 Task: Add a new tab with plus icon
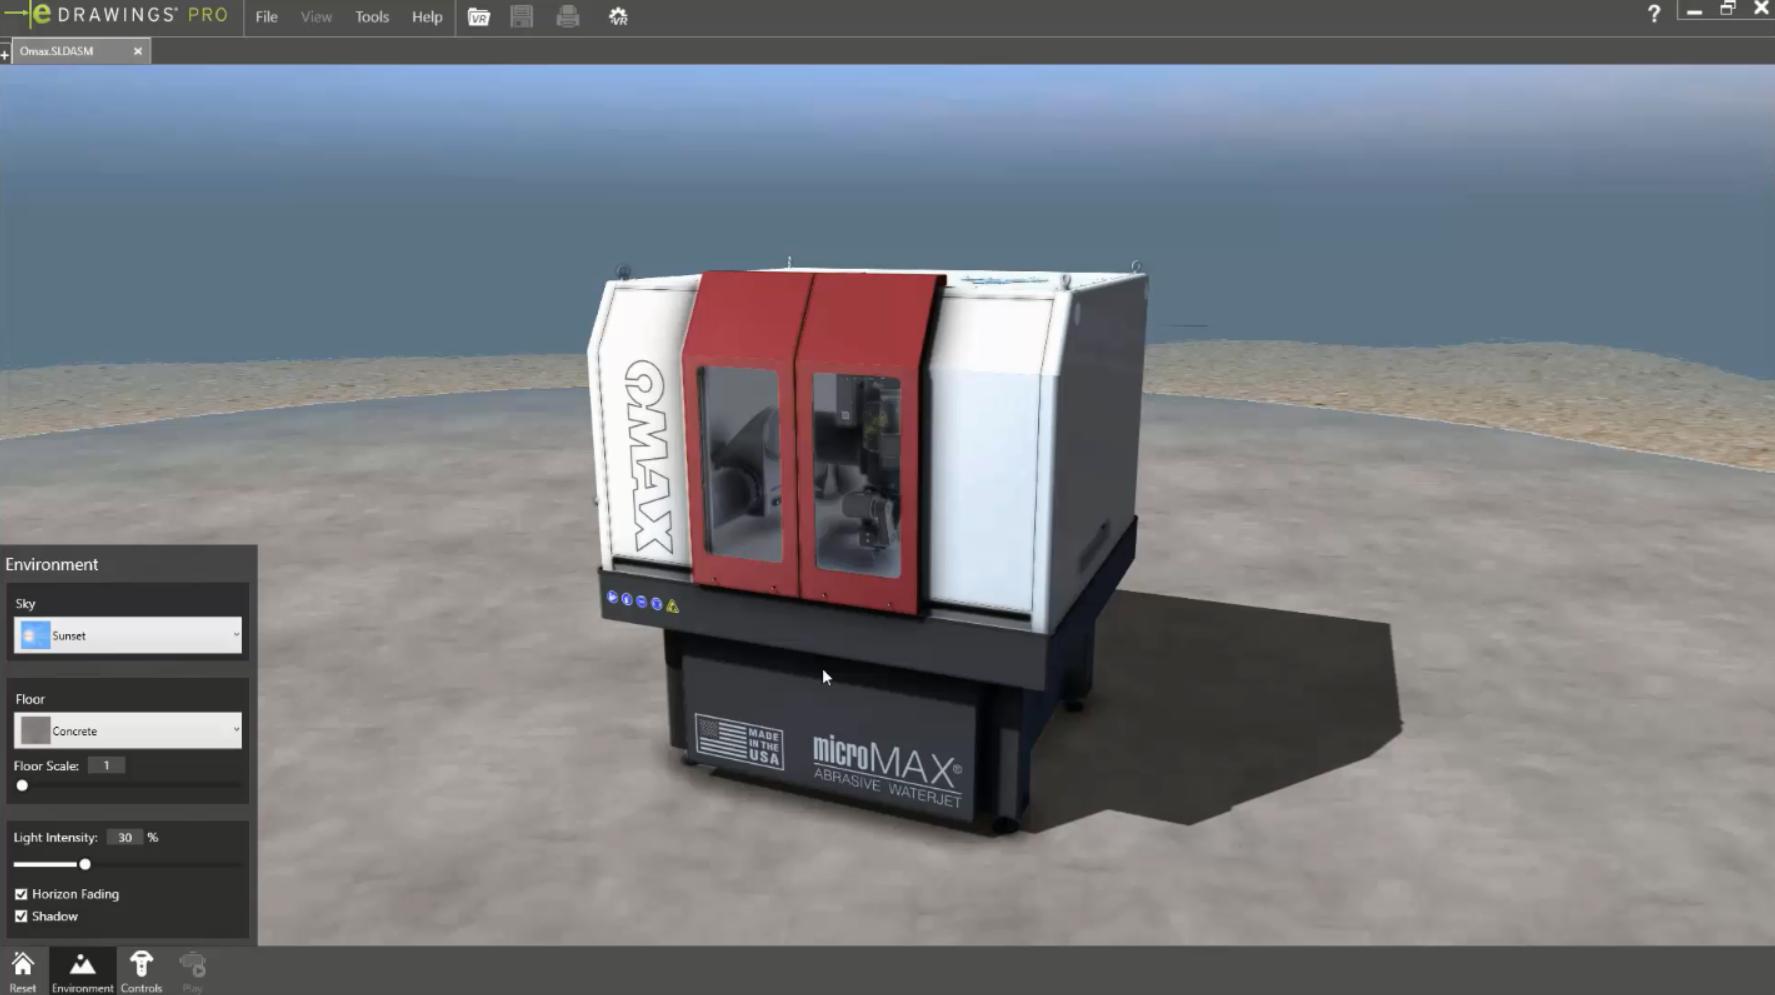point(5,54)
